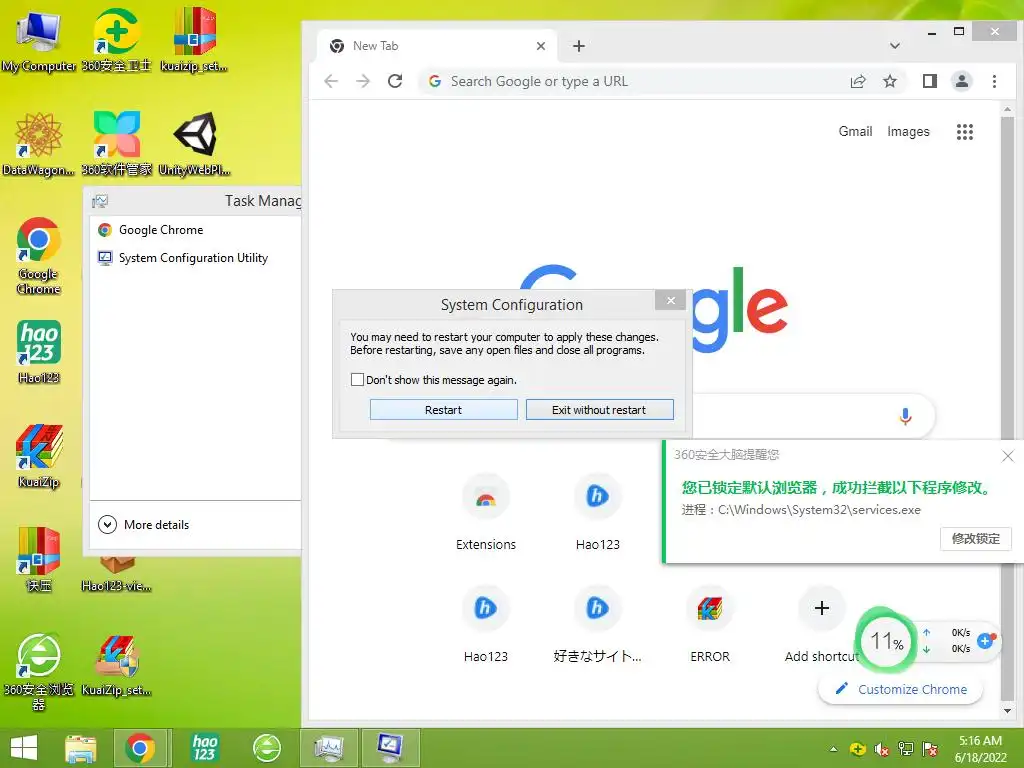
Task: Click the blue plus on 360 speed widget
Action: 985,641
